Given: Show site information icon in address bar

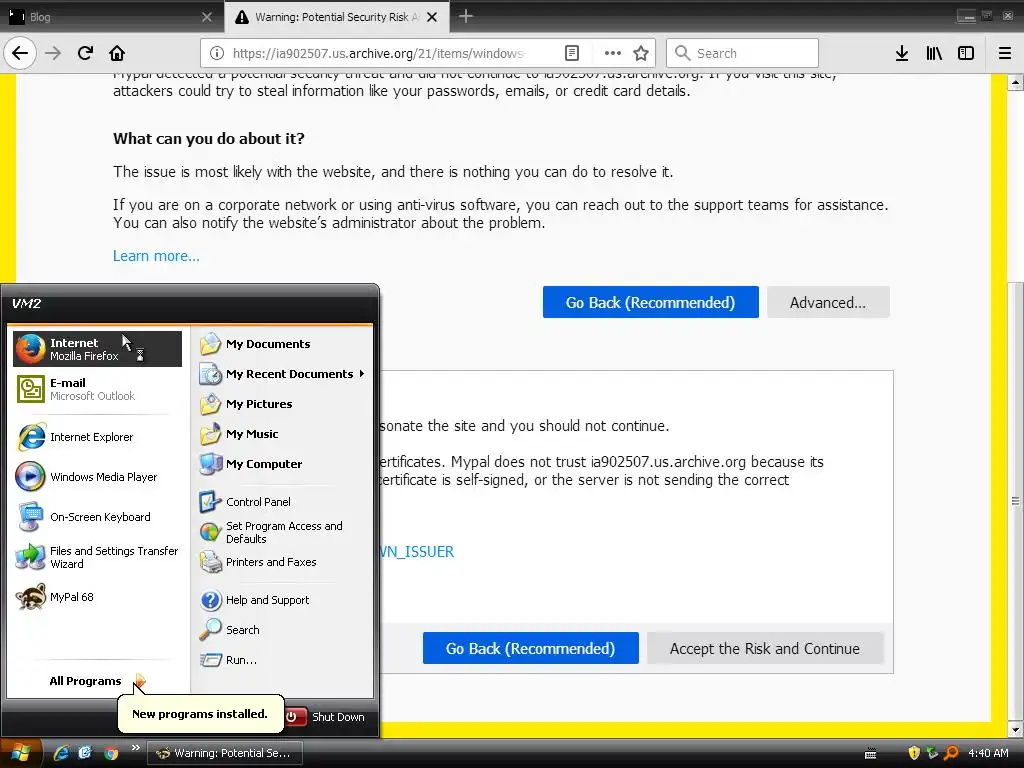Looking at the screenshot, I should (217, 53).
